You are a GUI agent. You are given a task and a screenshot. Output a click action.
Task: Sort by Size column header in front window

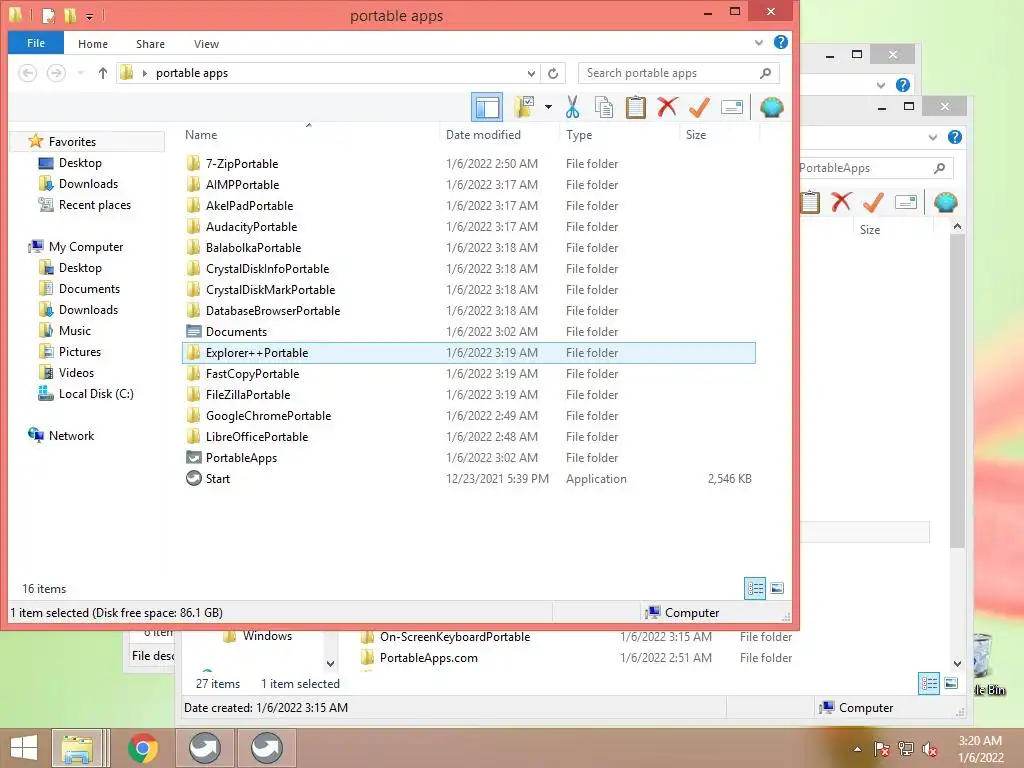(696, 135)
